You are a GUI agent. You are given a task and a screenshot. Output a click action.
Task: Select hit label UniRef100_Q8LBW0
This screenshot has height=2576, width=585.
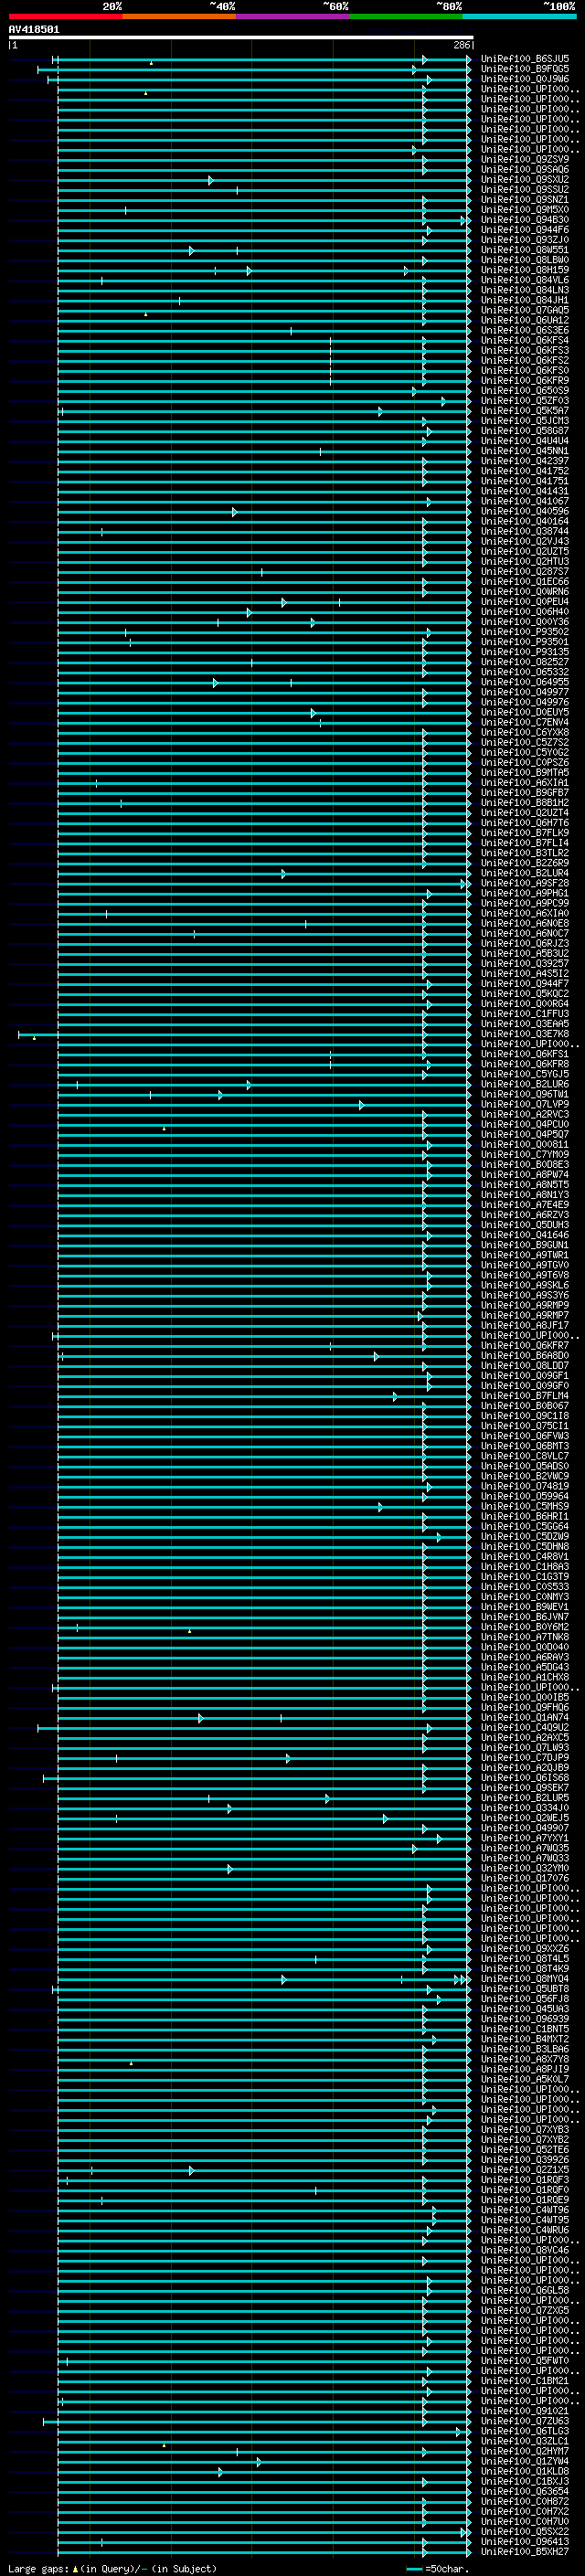(525, 260)
